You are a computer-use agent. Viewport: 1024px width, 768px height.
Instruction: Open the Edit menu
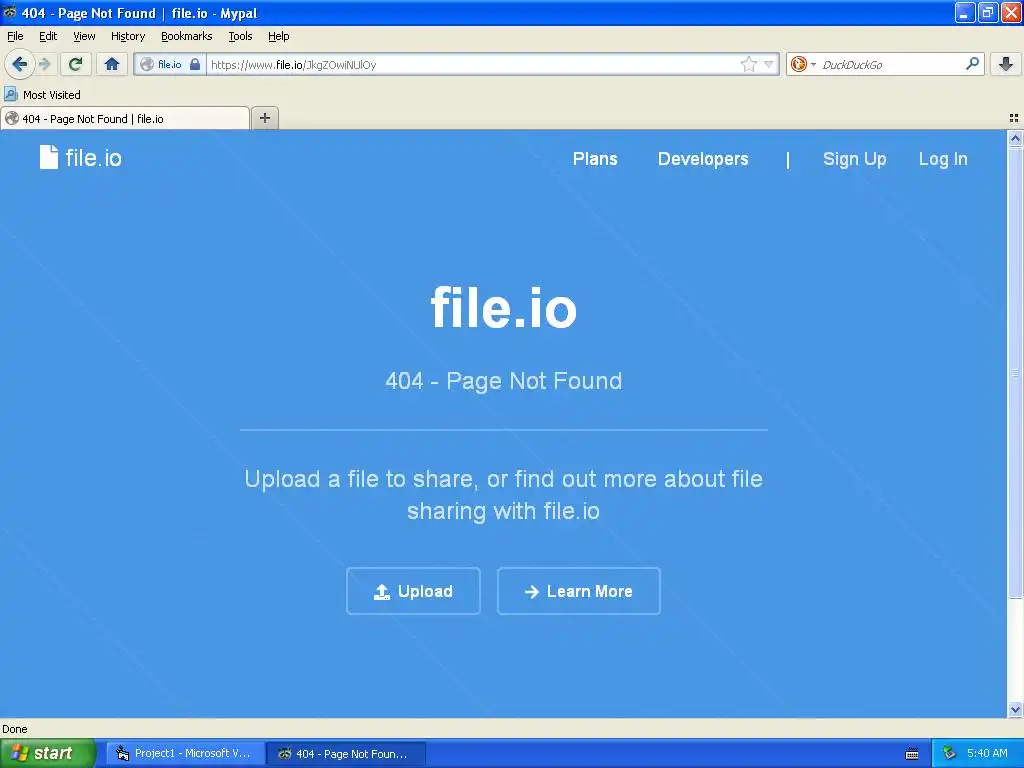click(x=48, y=36)
